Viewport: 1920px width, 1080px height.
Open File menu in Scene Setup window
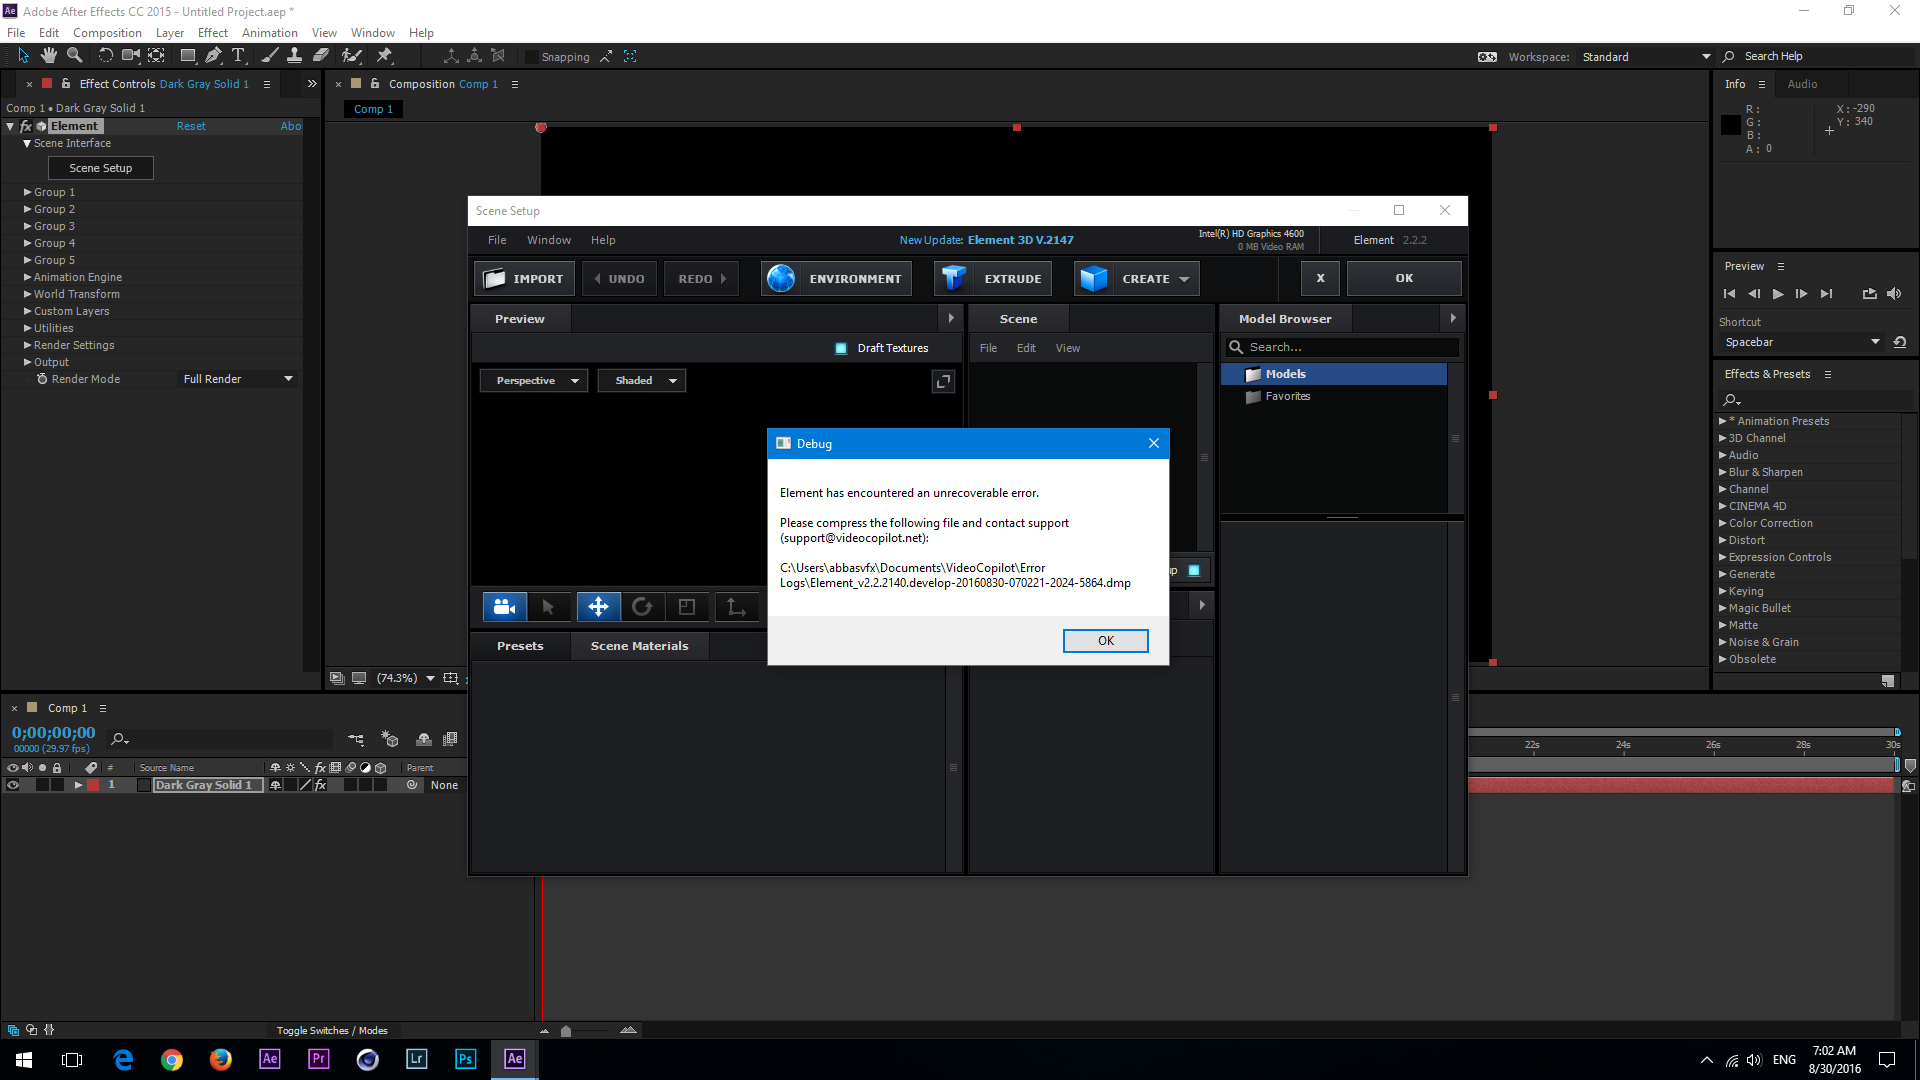coord(497,240)
